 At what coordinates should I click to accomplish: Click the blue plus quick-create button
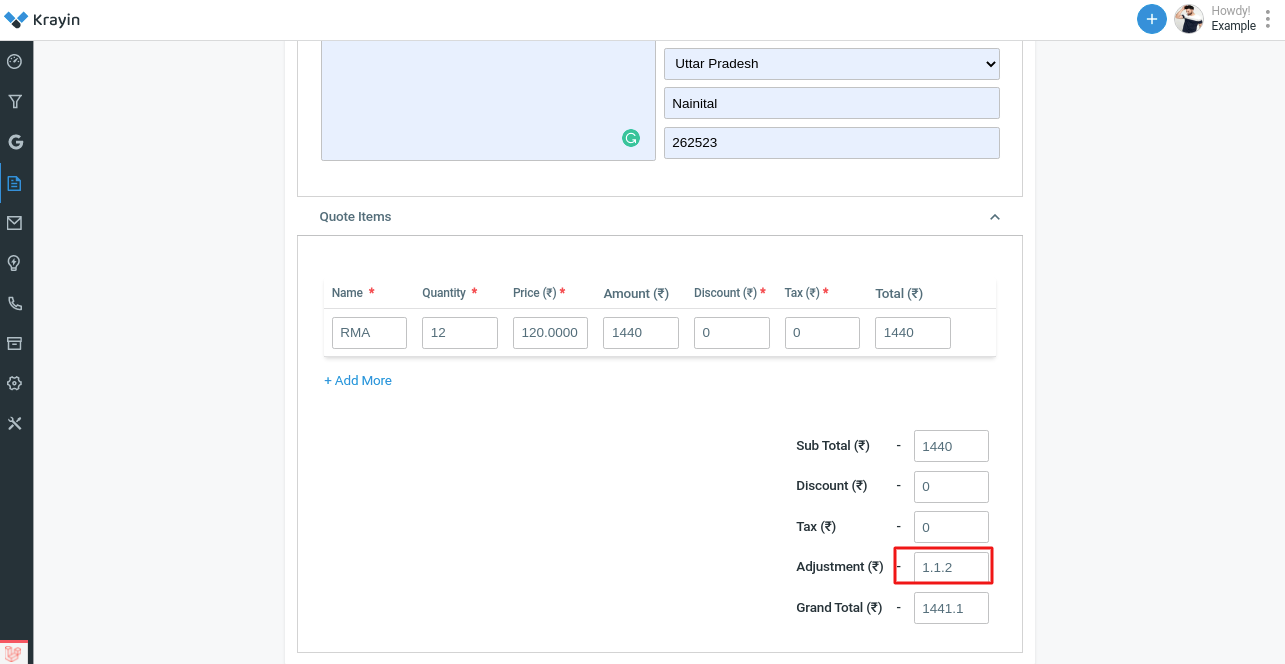tap(1151, 18)
